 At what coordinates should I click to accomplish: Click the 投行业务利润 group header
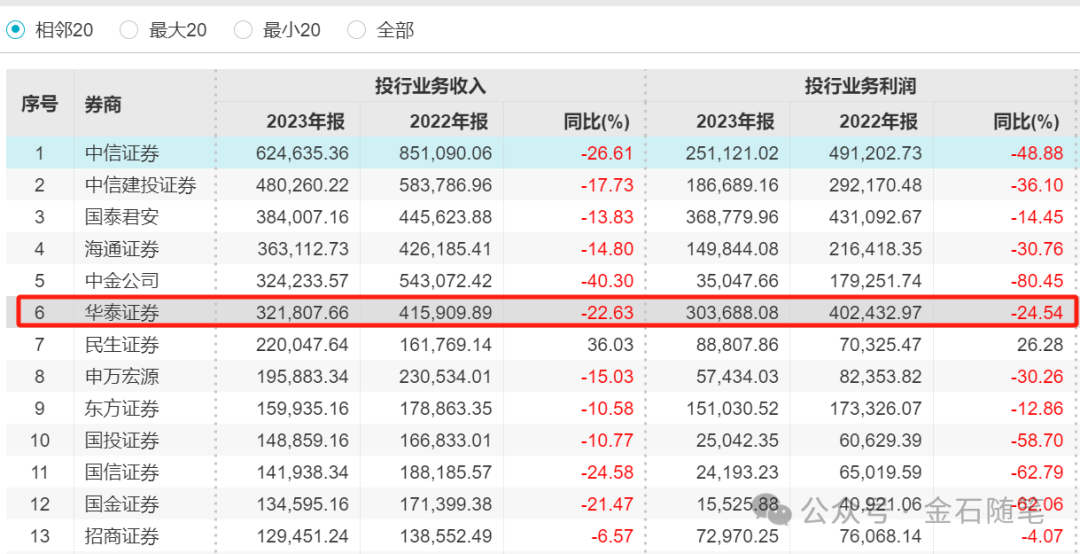(x=860, y=86)
